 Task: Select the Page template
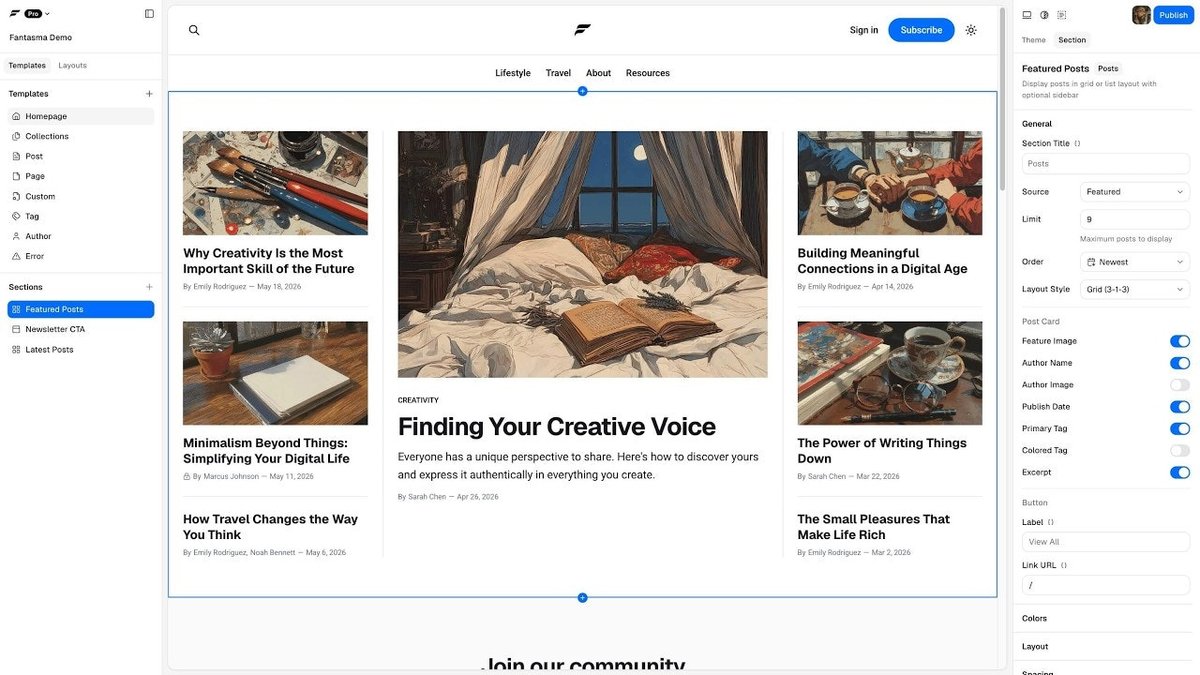click(81, 176)
